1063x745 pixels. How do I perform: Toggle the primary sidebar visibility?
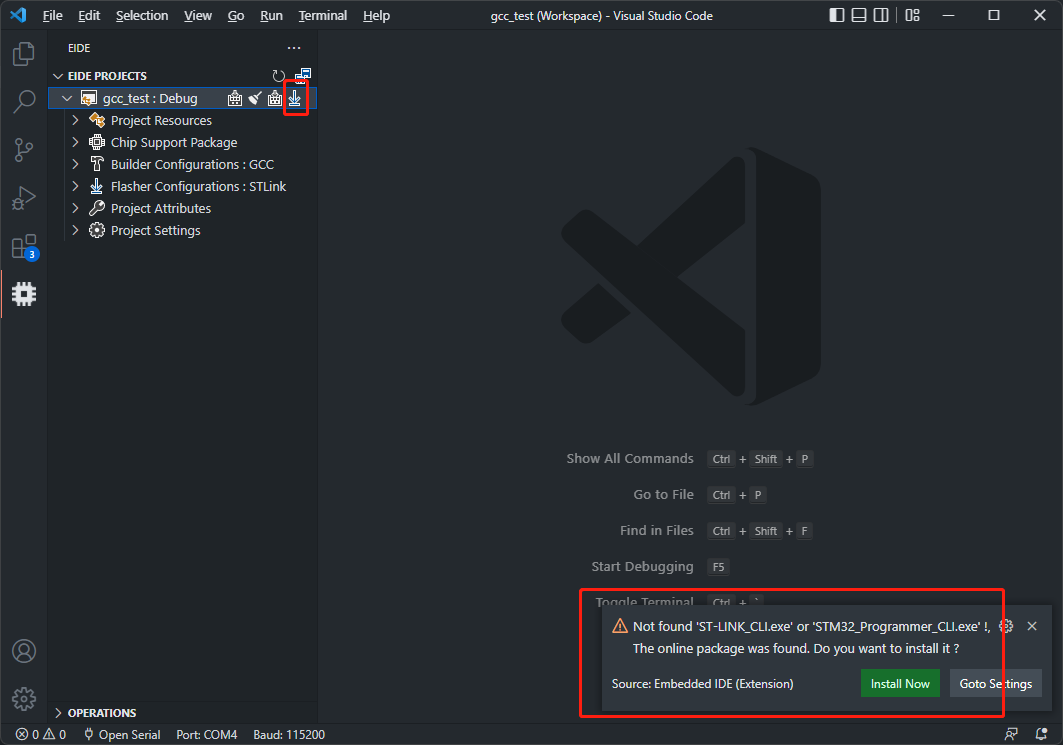pyautogui.click(x=835, y=15)
